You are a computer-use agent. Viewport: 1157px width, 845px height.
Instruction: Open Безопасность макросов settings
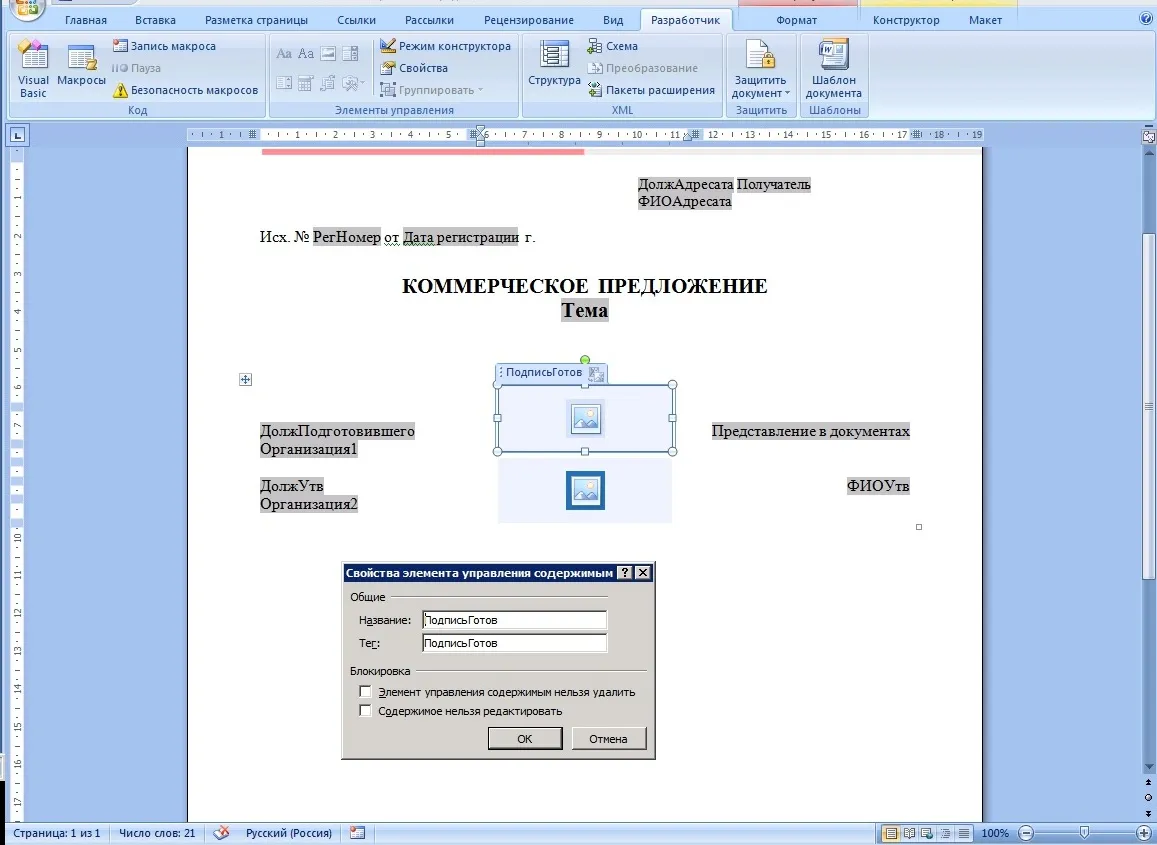[186, 90]
